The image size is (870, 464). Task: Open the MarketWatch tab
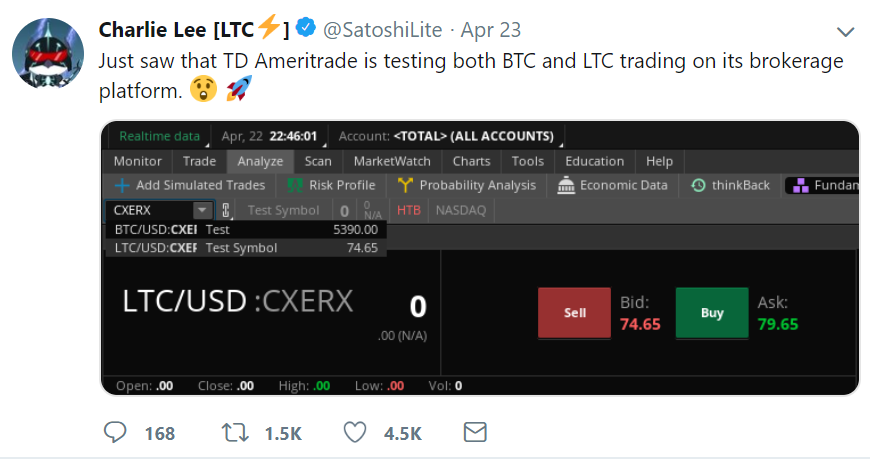pyautogui.click(x=392, y=161)
